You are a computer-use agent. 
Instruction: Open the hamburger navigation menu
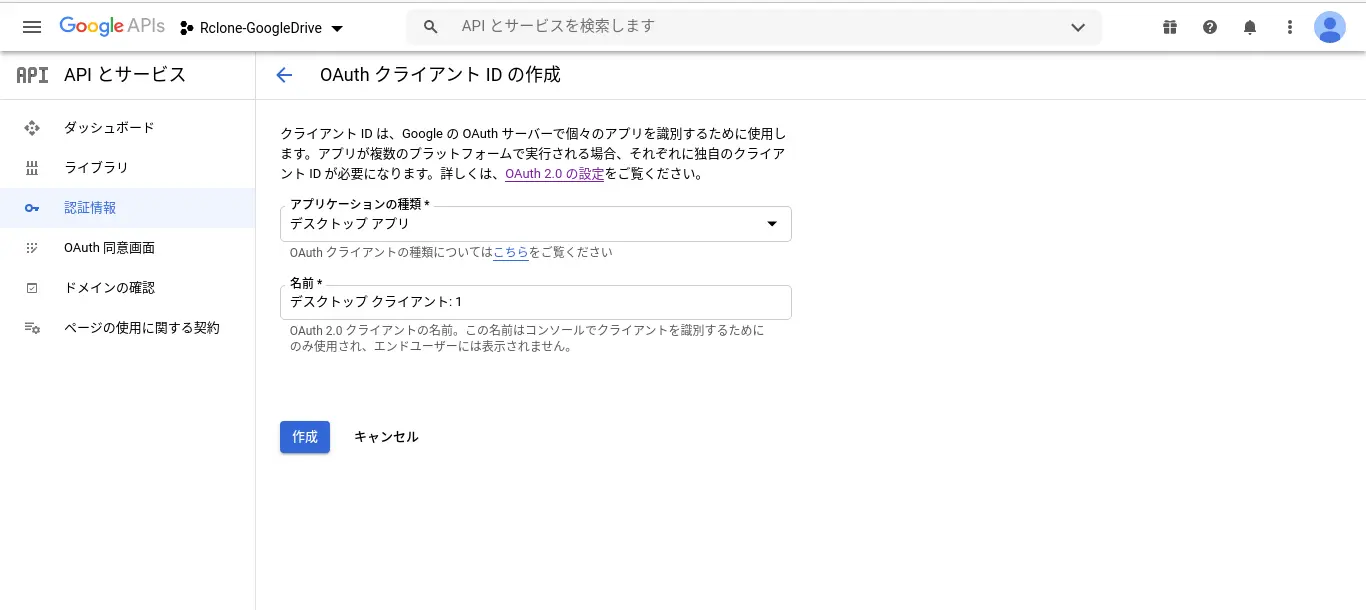(x=32, y=27)
